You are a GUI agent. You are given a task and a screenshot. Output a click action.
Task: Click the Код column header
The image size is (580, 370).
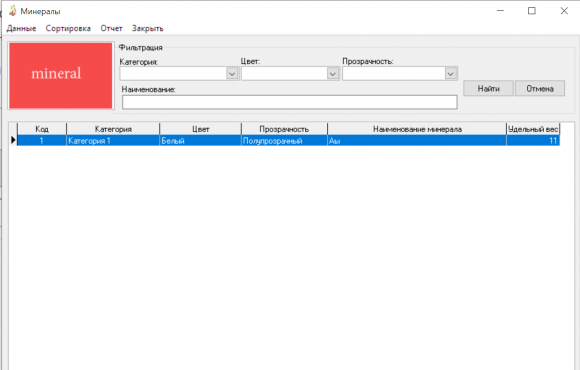[x=42, y=129]
